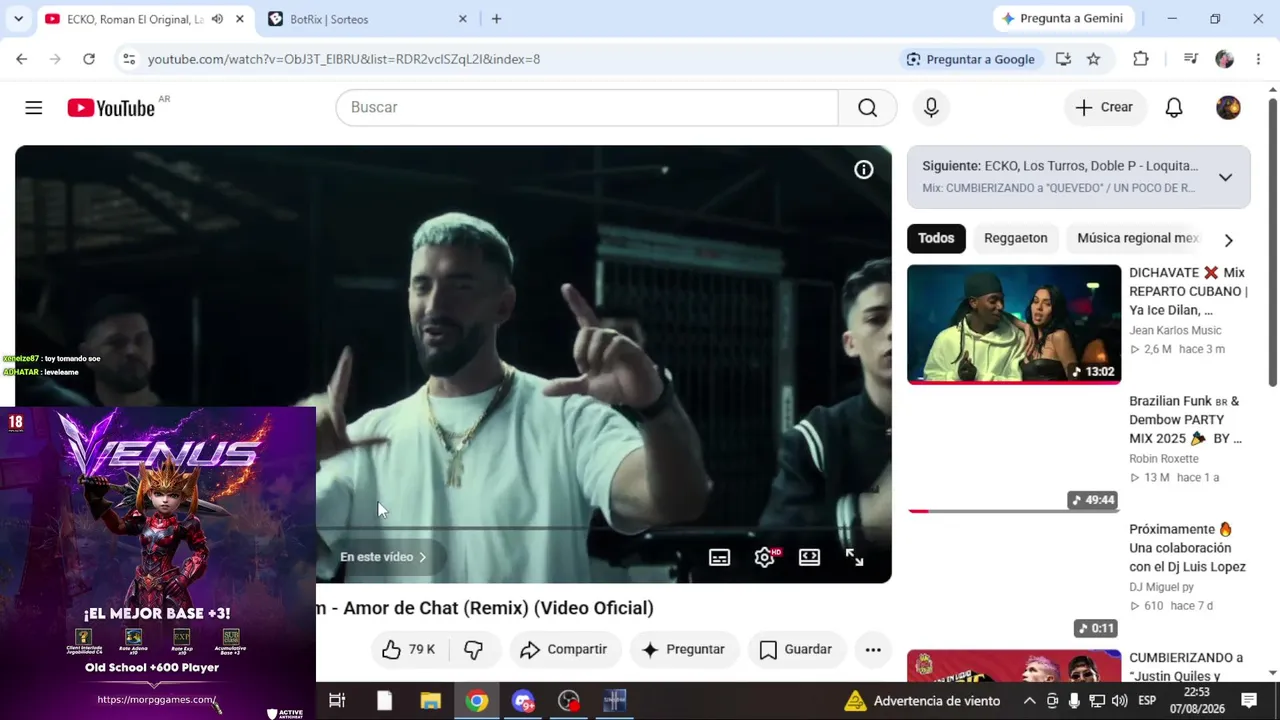Like the video with 79 K
Viewport: 1280px width, 720px height.
(408, 650)
